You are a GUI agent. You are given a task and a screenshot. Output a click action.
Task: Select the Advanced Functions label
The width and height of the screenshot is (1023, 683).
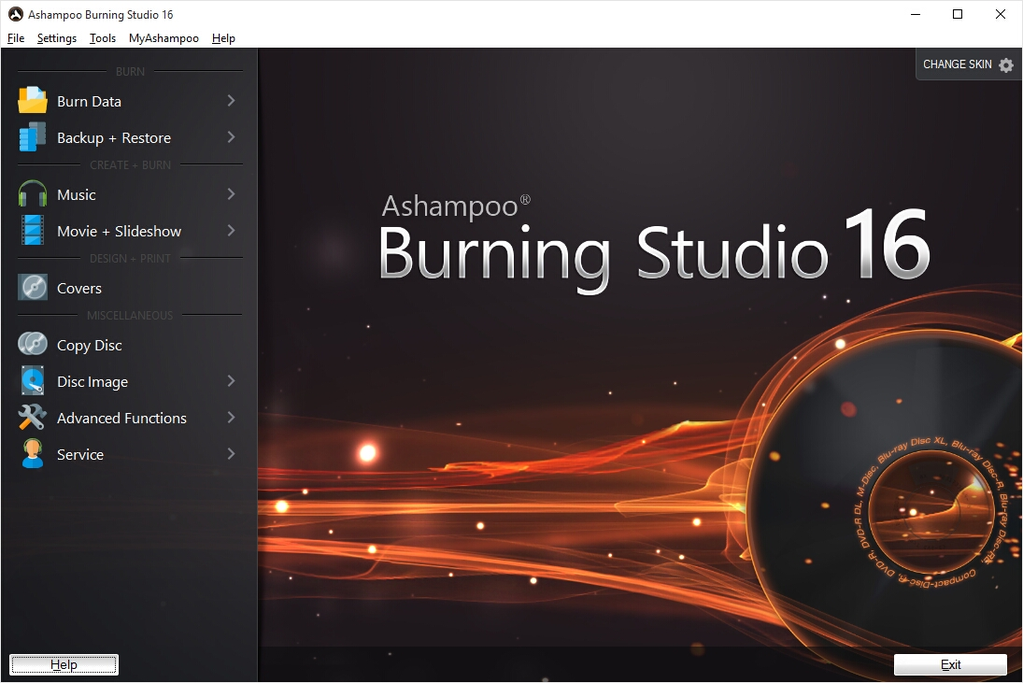(121, 418)
